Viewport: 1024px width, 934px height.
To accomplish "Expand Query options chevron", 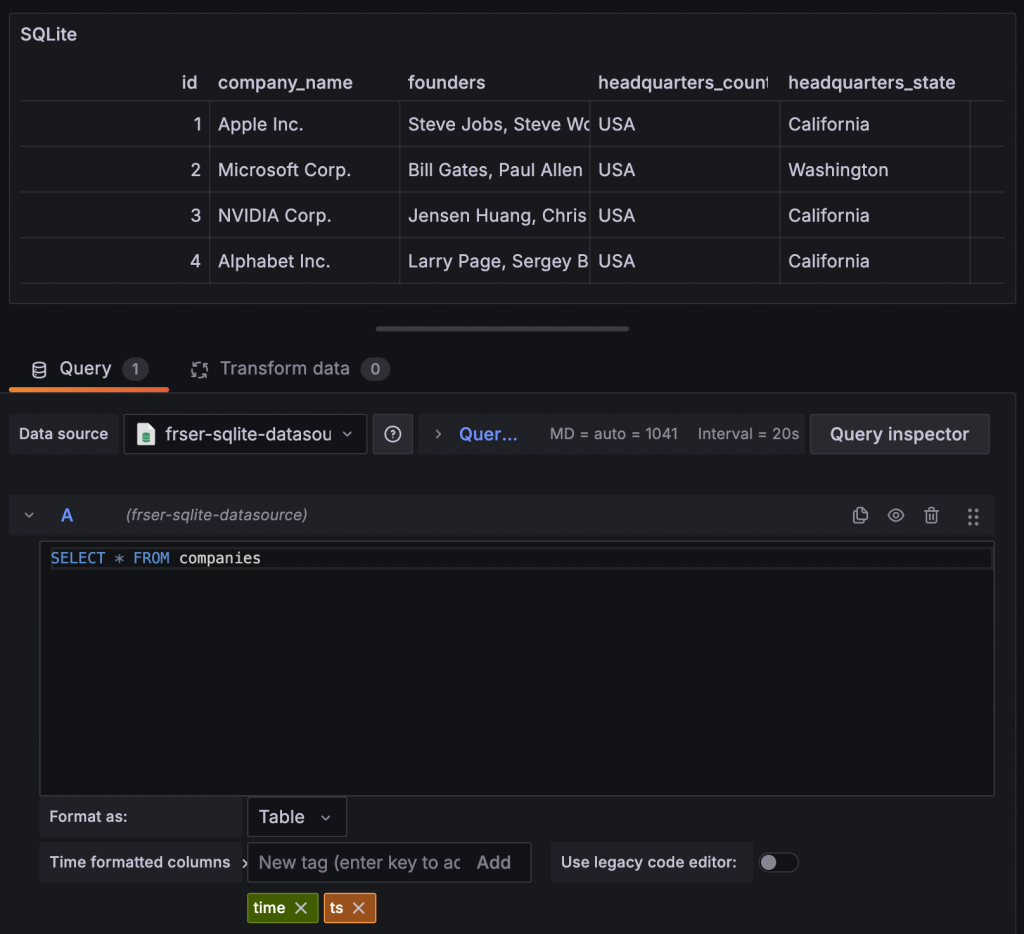I will 438,434.
